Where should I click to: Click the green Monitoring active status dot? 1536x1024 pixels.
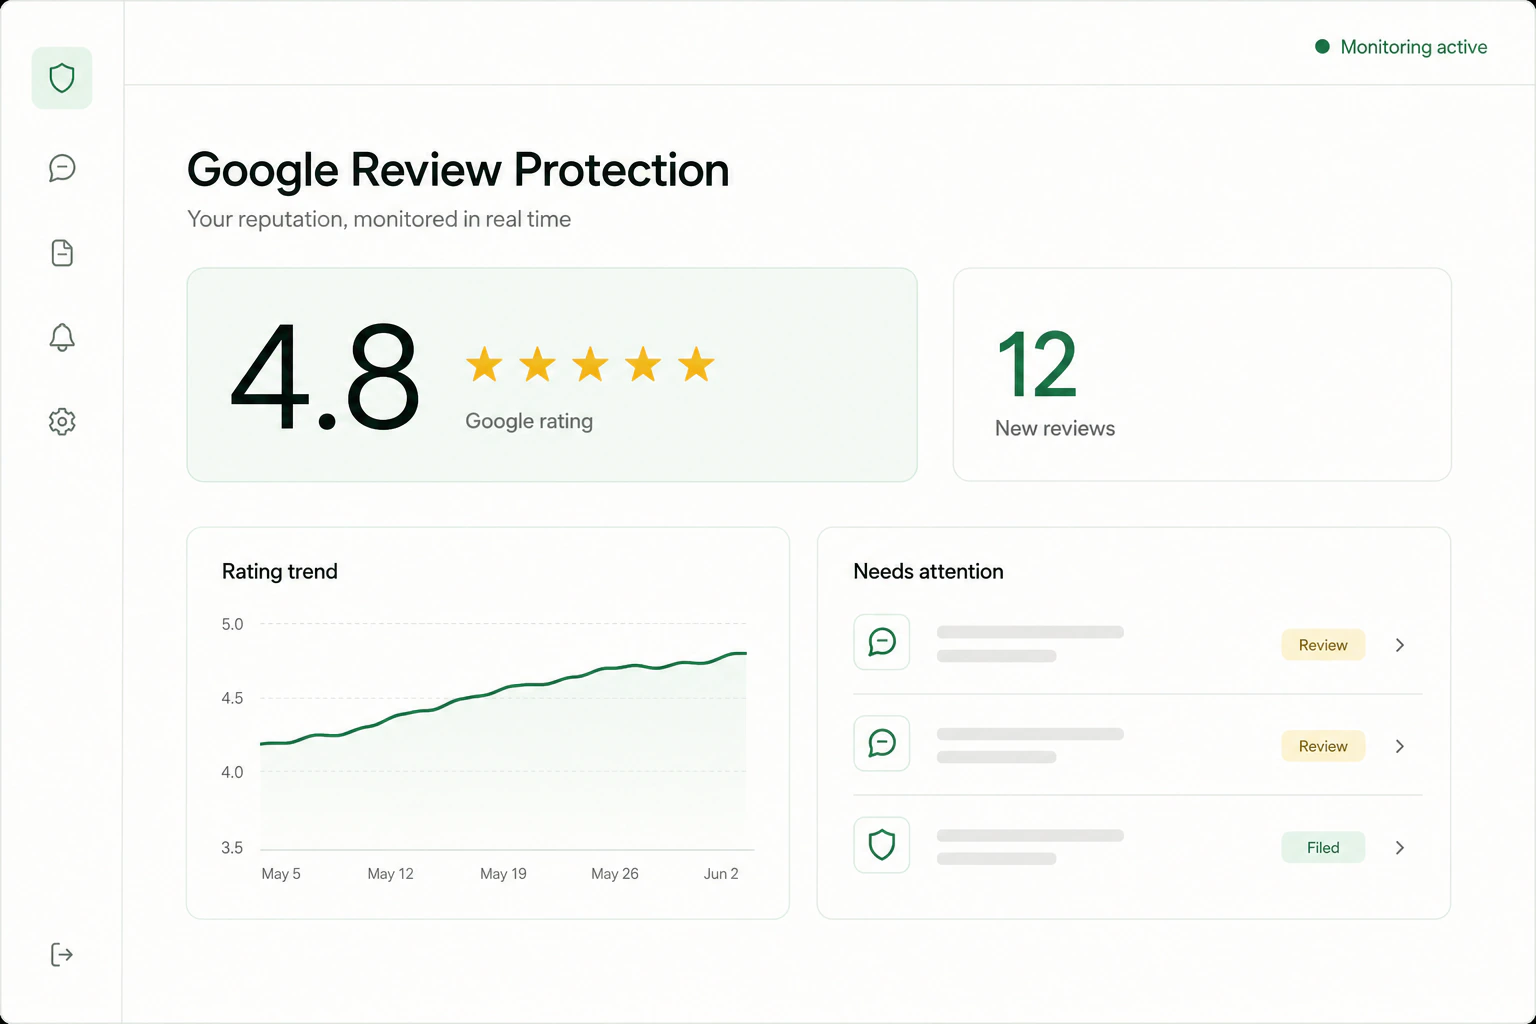point(1322,46)
